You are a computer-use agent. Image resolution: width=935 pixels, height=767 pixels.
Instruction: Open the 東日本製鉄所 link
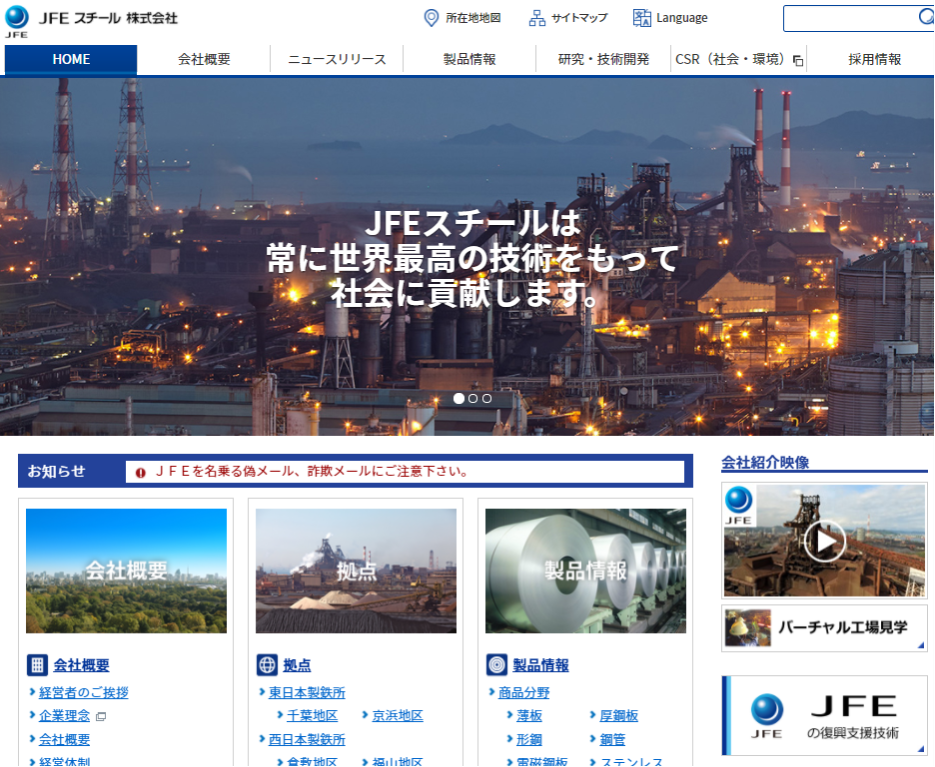(x=306, y=692)
